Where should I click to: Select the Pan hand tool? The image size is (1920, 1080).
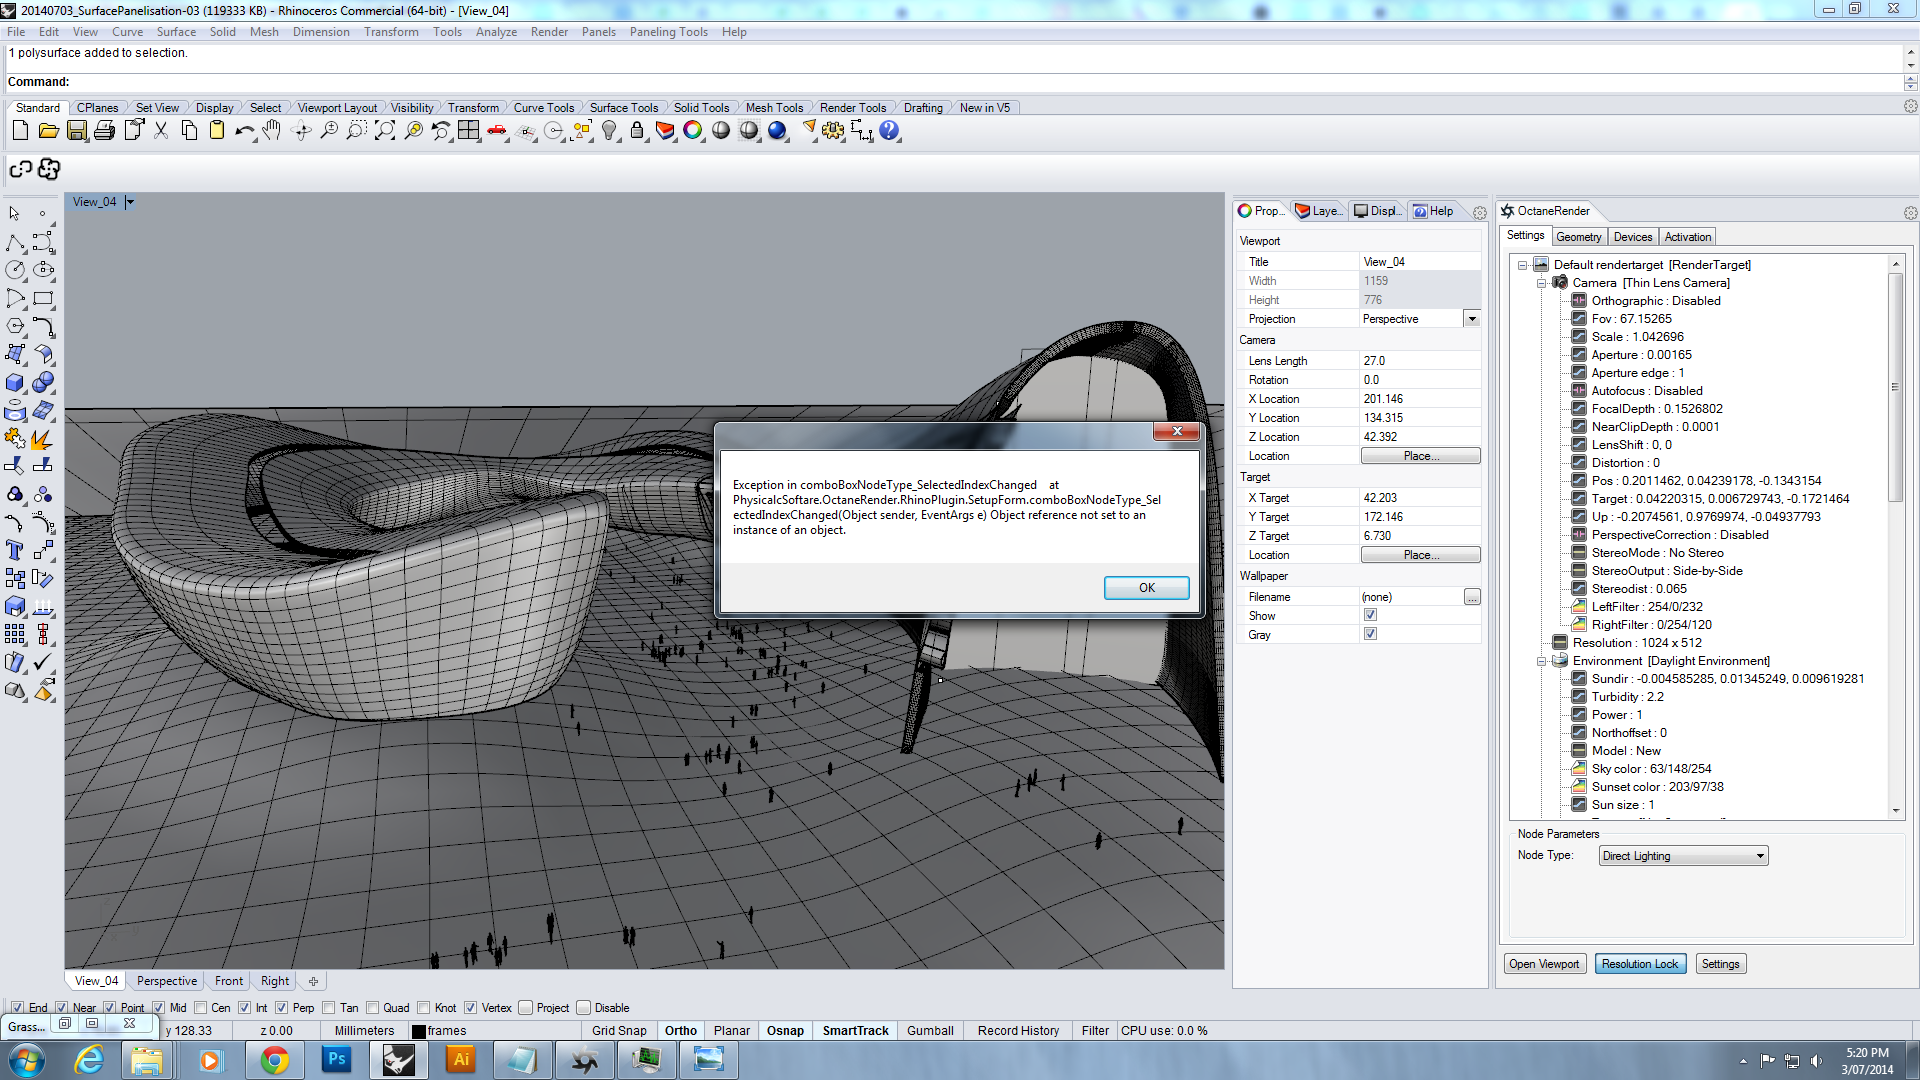[x=272, y=131]
